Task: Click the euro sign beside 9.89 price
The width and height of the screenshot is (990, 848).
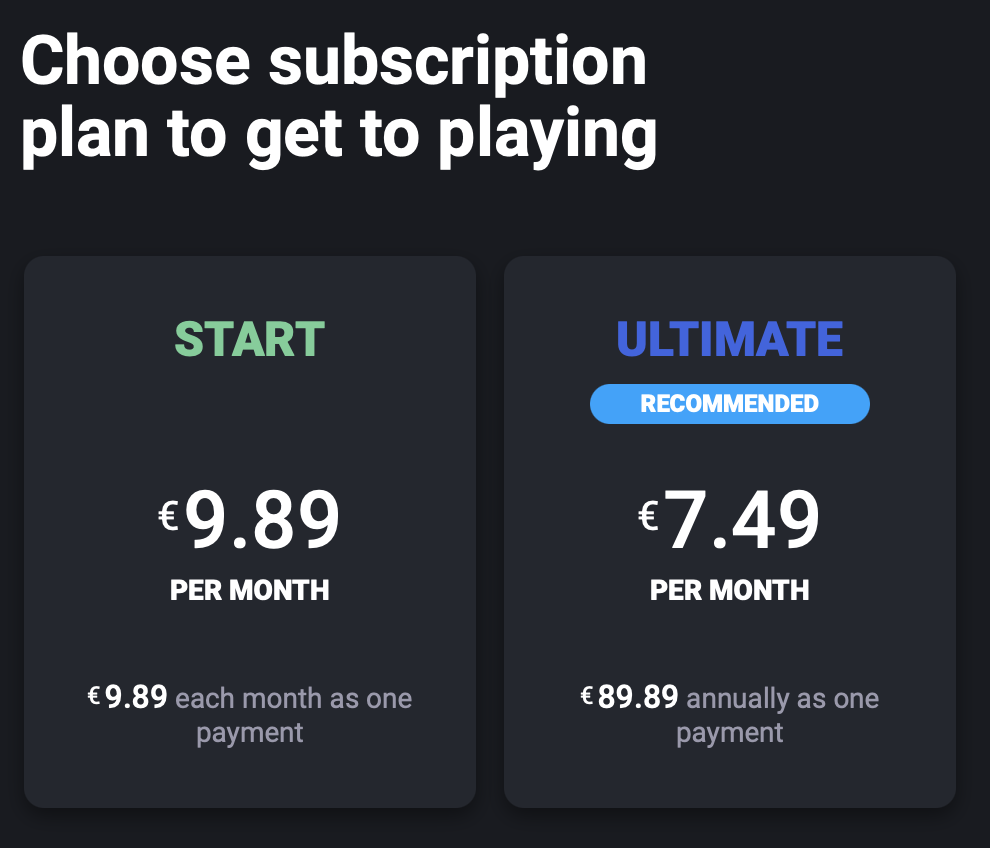Action: 169,516
